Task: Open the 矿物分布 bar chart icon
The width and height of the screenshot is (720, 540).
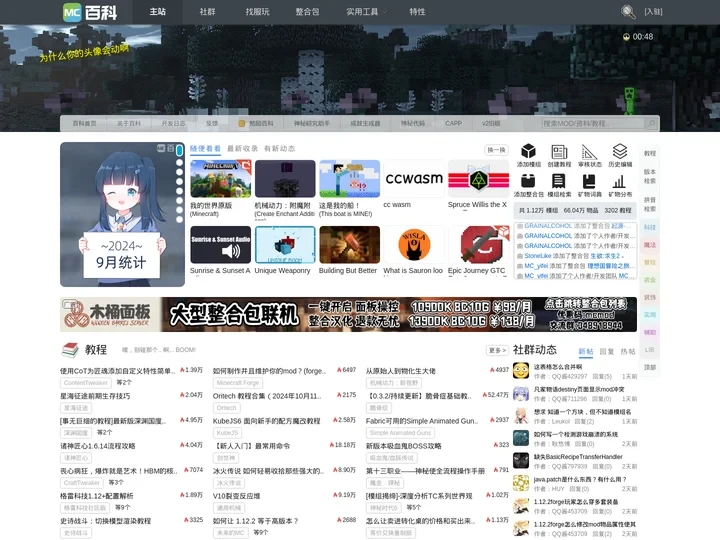Action: pyautogui.click(x=620, y=181)
